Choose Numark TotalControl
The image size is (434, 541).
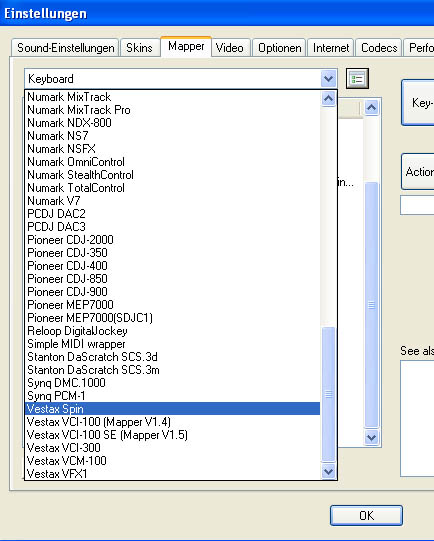click(172, 188)
